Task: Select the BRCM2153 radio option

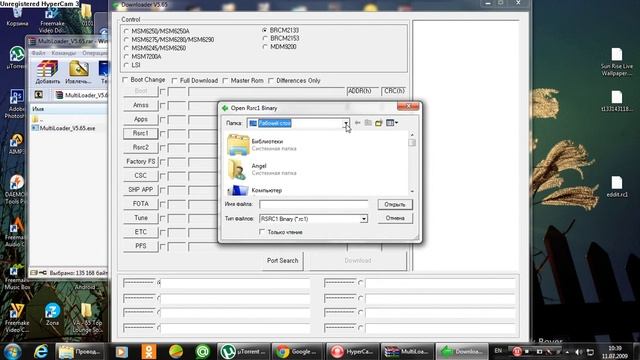Action: [265, 38]
